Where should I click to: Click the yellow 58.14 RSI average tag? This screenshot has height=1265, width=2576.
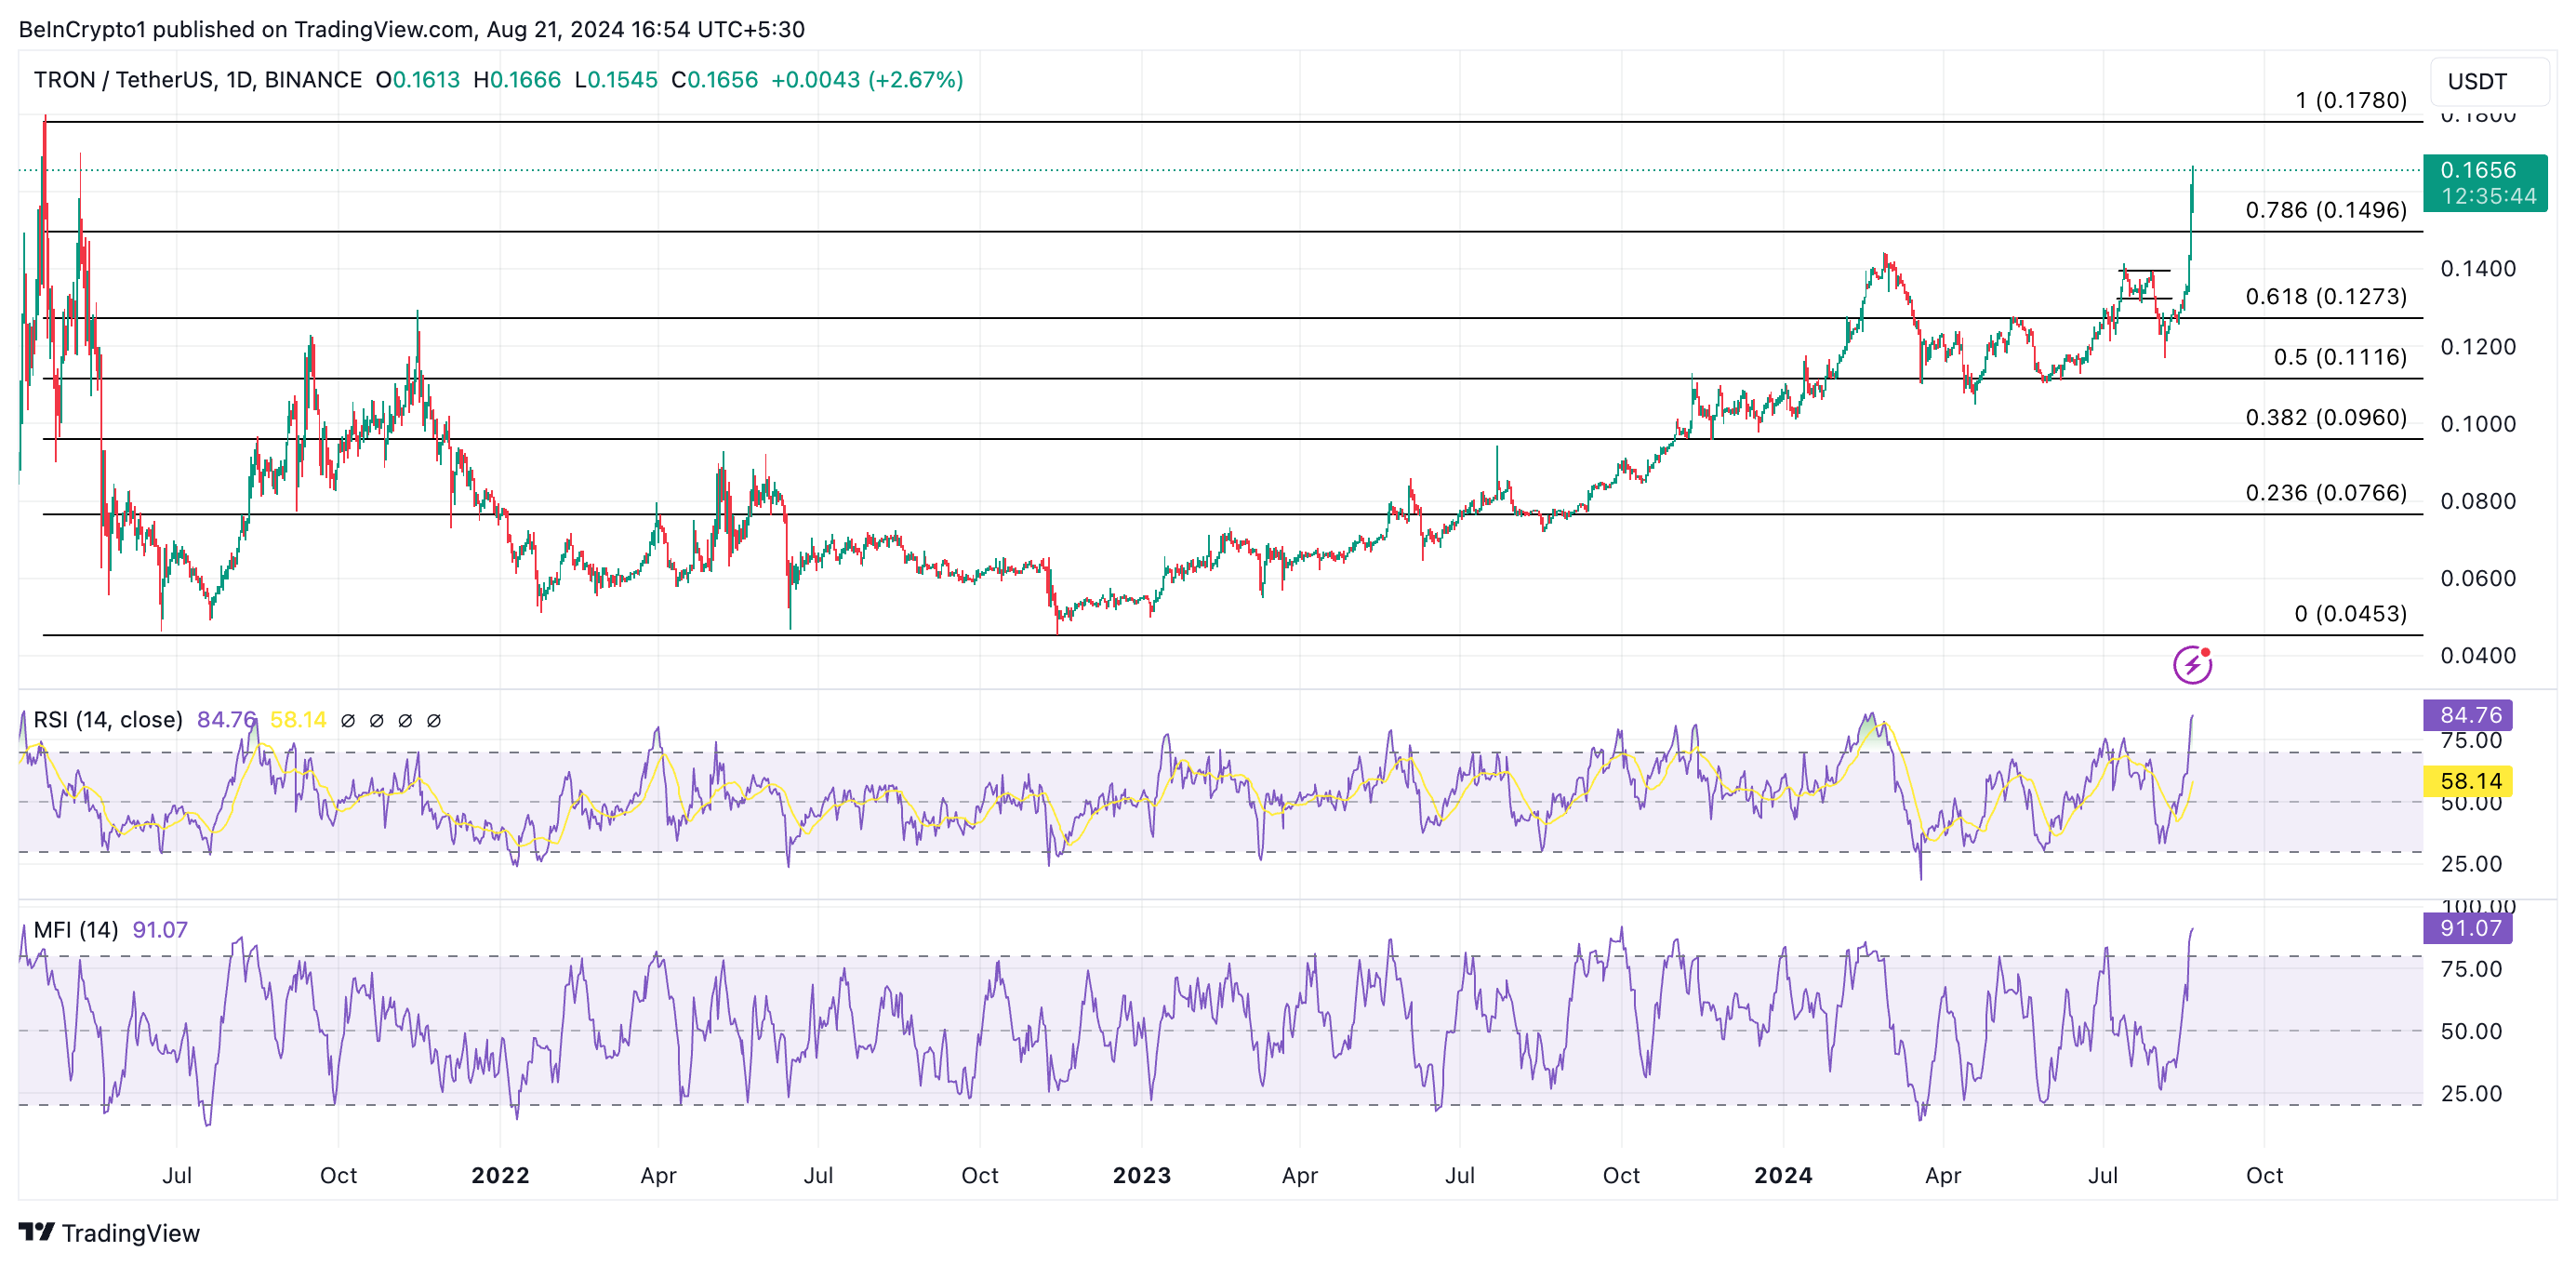point(2469,781)
